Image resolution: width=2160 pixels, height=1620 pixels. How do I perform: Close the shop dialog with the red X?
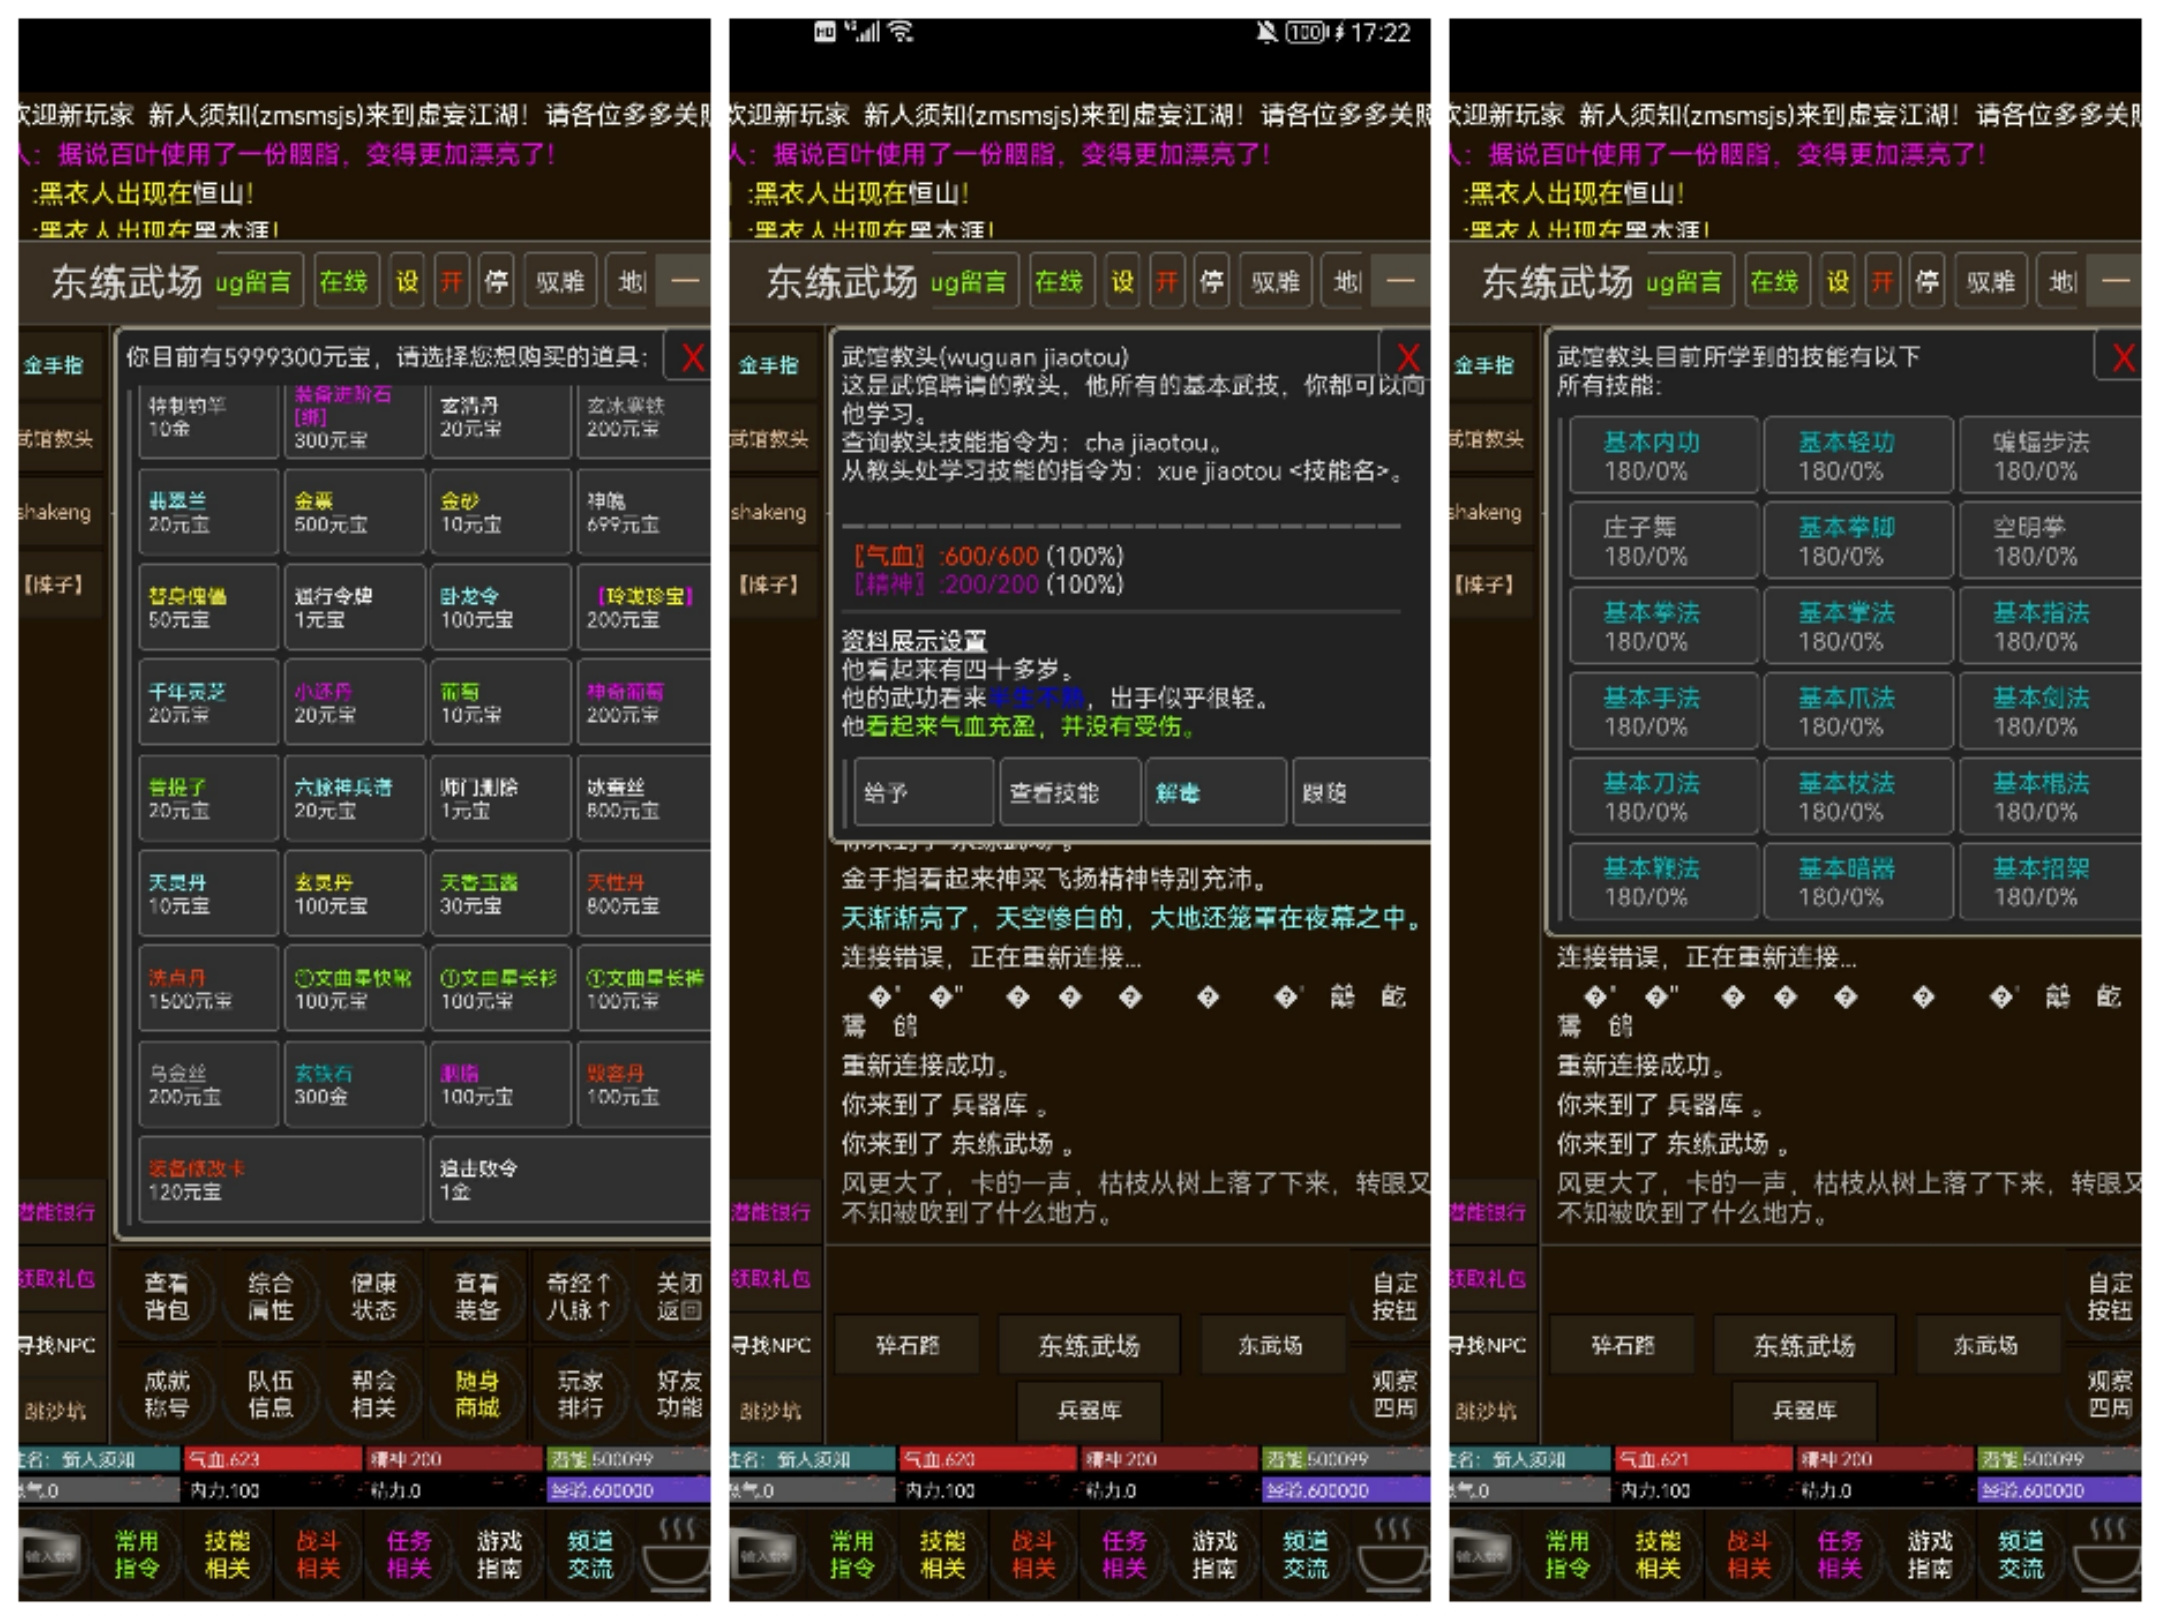(692, 357)
